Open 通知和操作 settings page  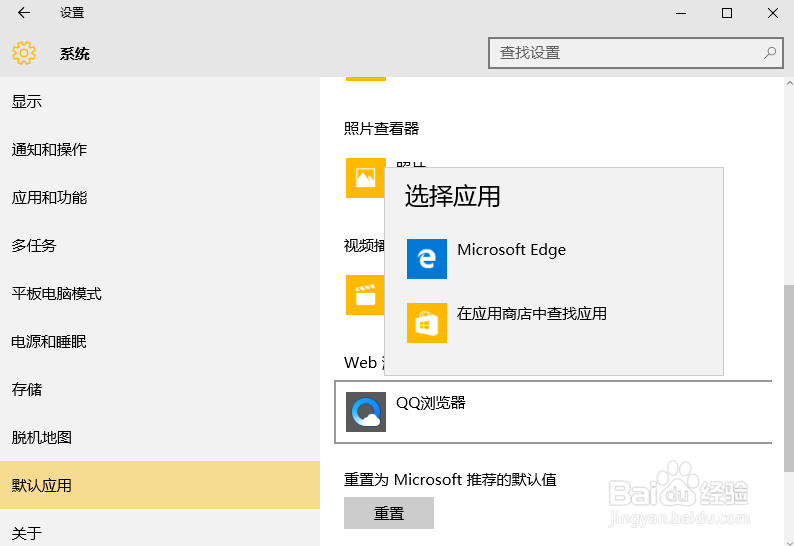pos(160,149)
